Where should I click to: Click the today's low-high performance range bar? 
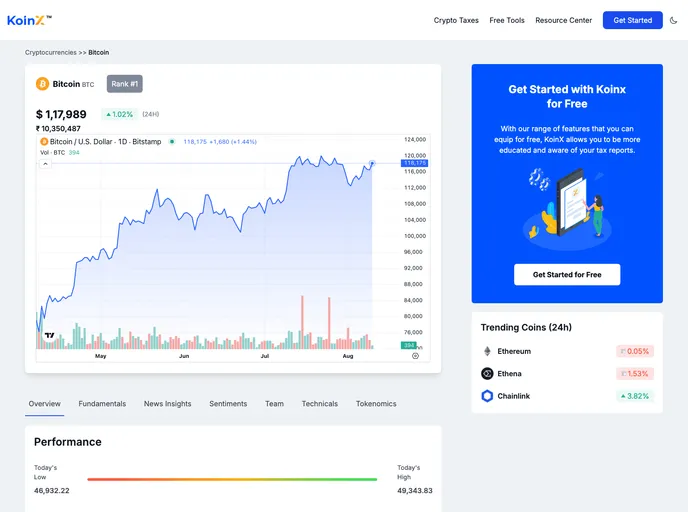[232, 480]
